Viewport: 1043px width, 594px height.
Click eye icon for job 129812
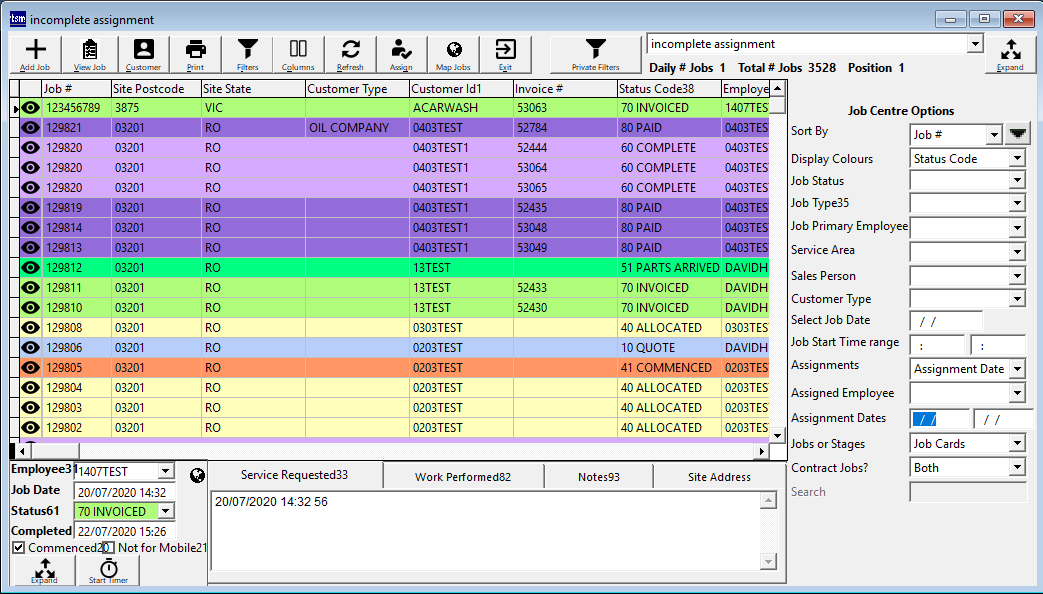[x=31, y=268]
